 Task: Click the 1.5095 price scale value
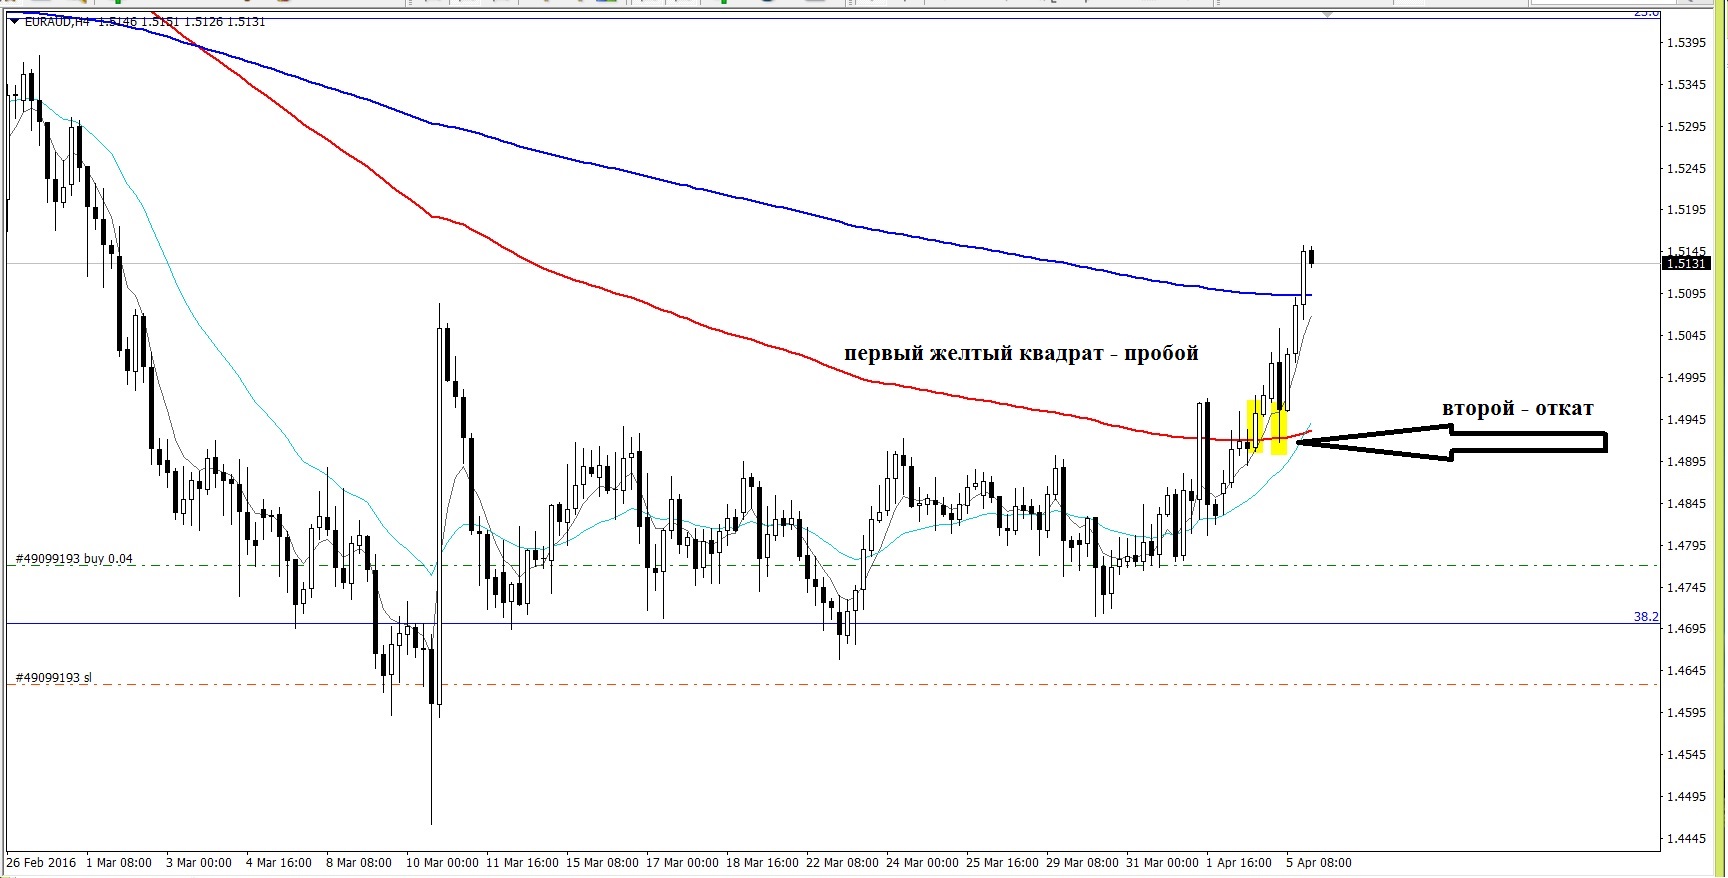(x=1686, y=294)
